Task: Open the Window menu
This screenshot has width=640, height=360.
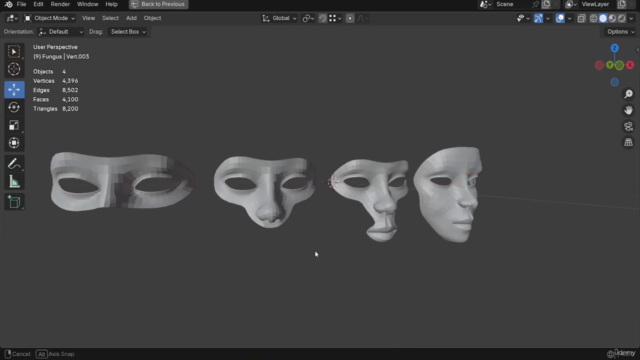Action: pyautogui.click(x=87, y=4)
